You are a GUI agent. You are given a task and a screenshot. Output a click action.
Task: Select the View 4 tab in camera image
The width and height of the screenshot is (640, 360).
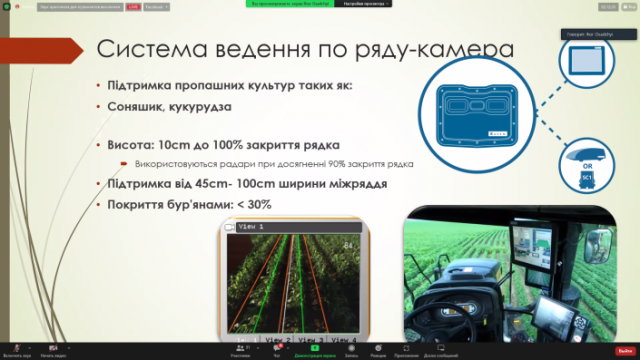point(344,339)
